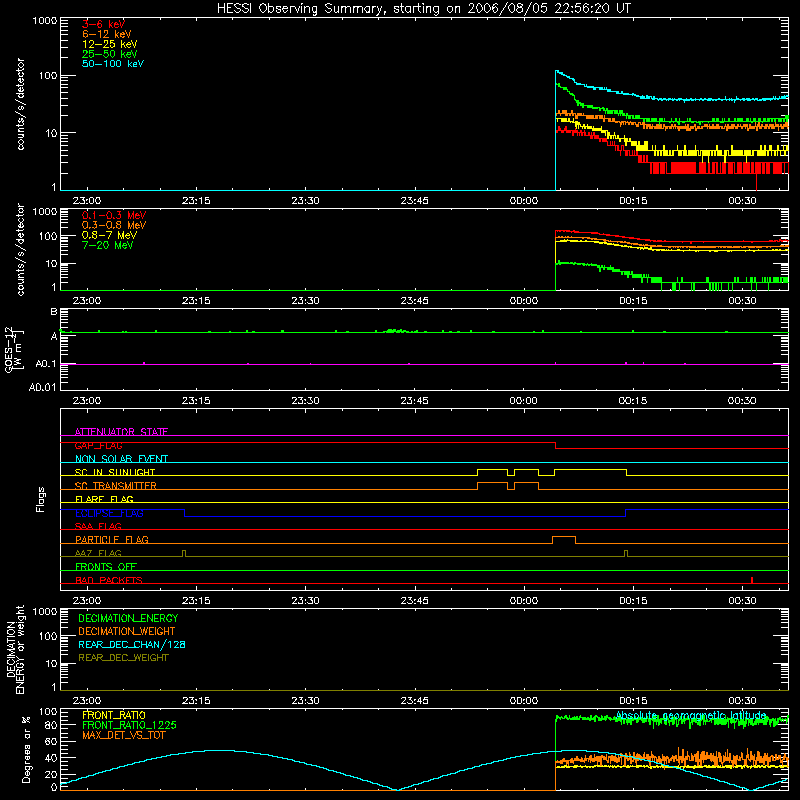Pick the GAP_FLAG label
The height and width of the screenshot is (800, 800).
(98, 445)
